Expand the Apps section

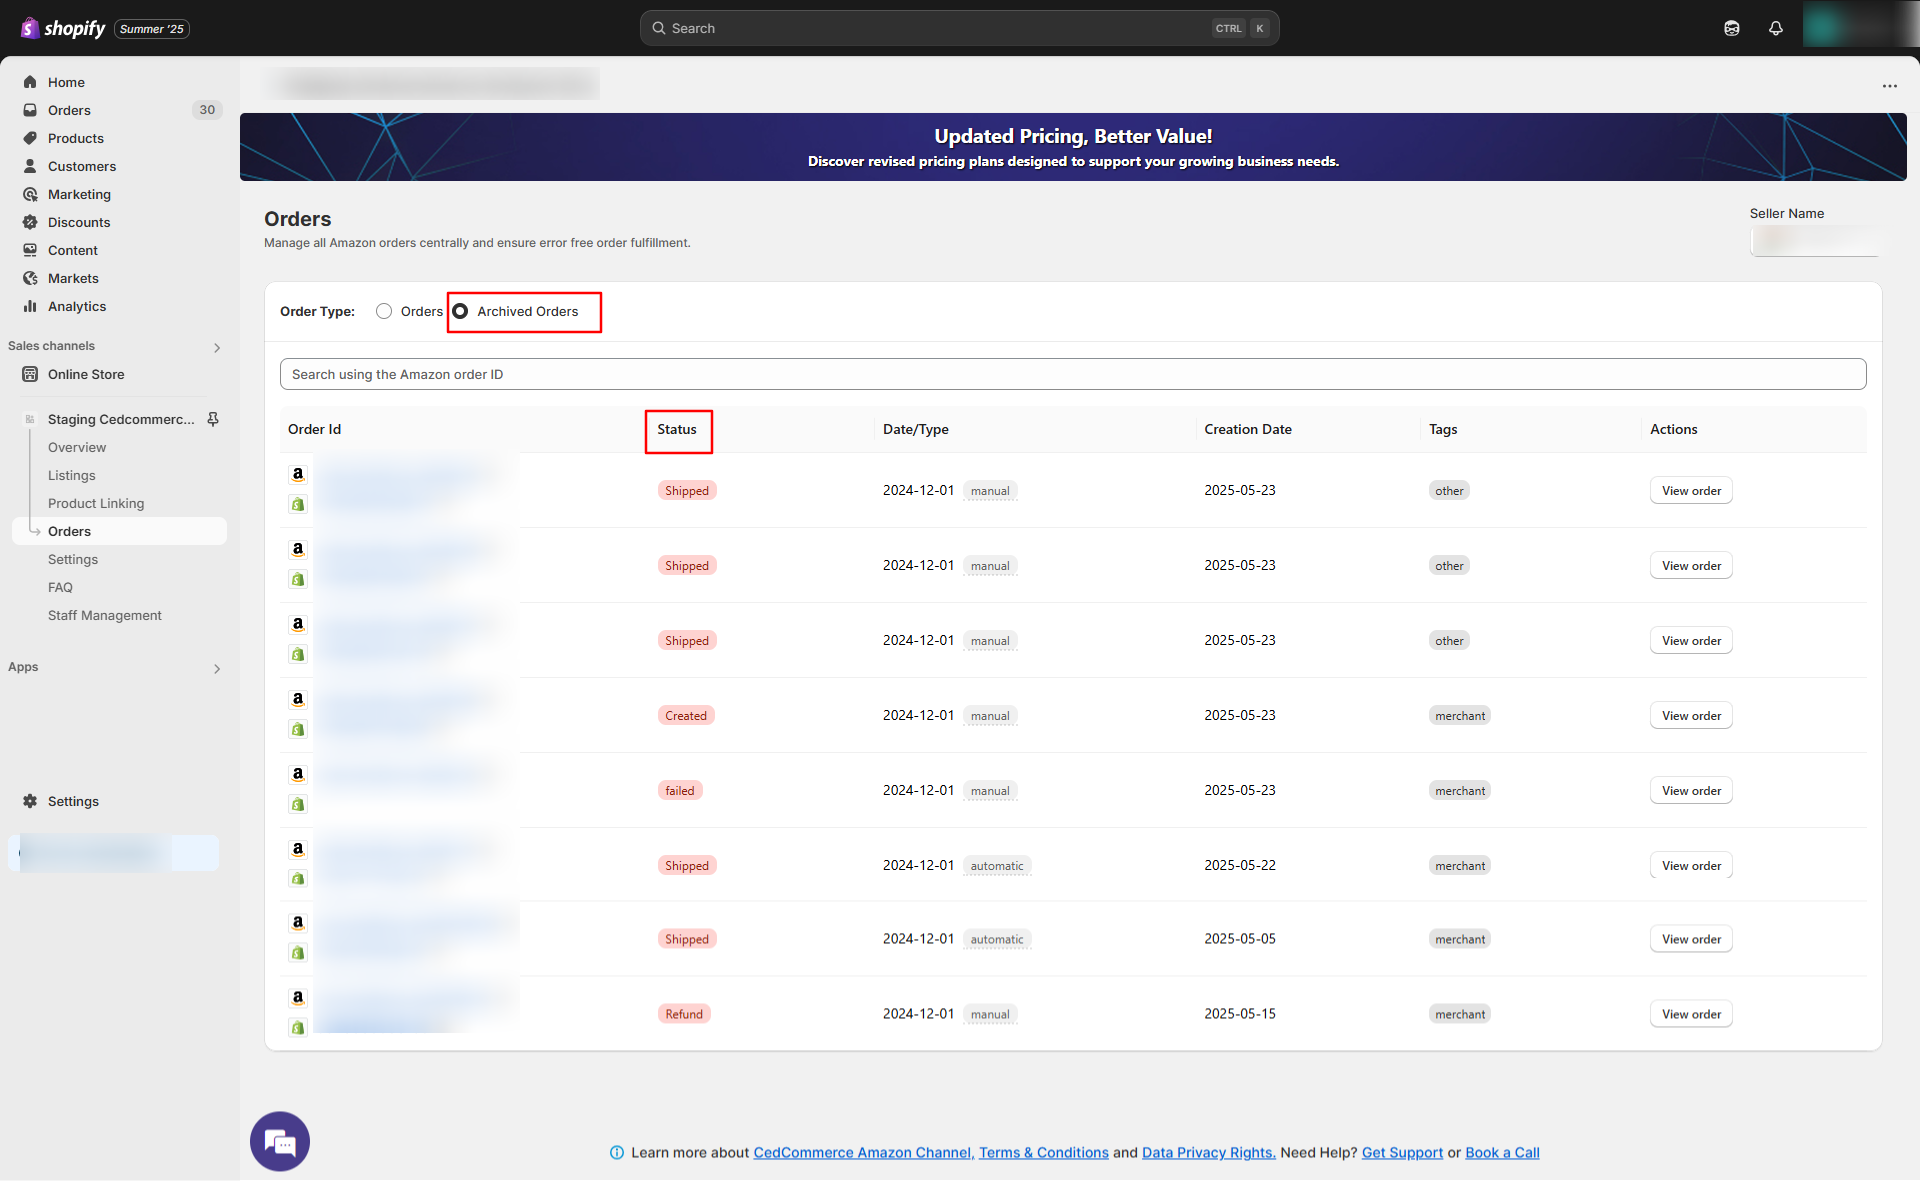pyautogui.click(x=217, y=668)
